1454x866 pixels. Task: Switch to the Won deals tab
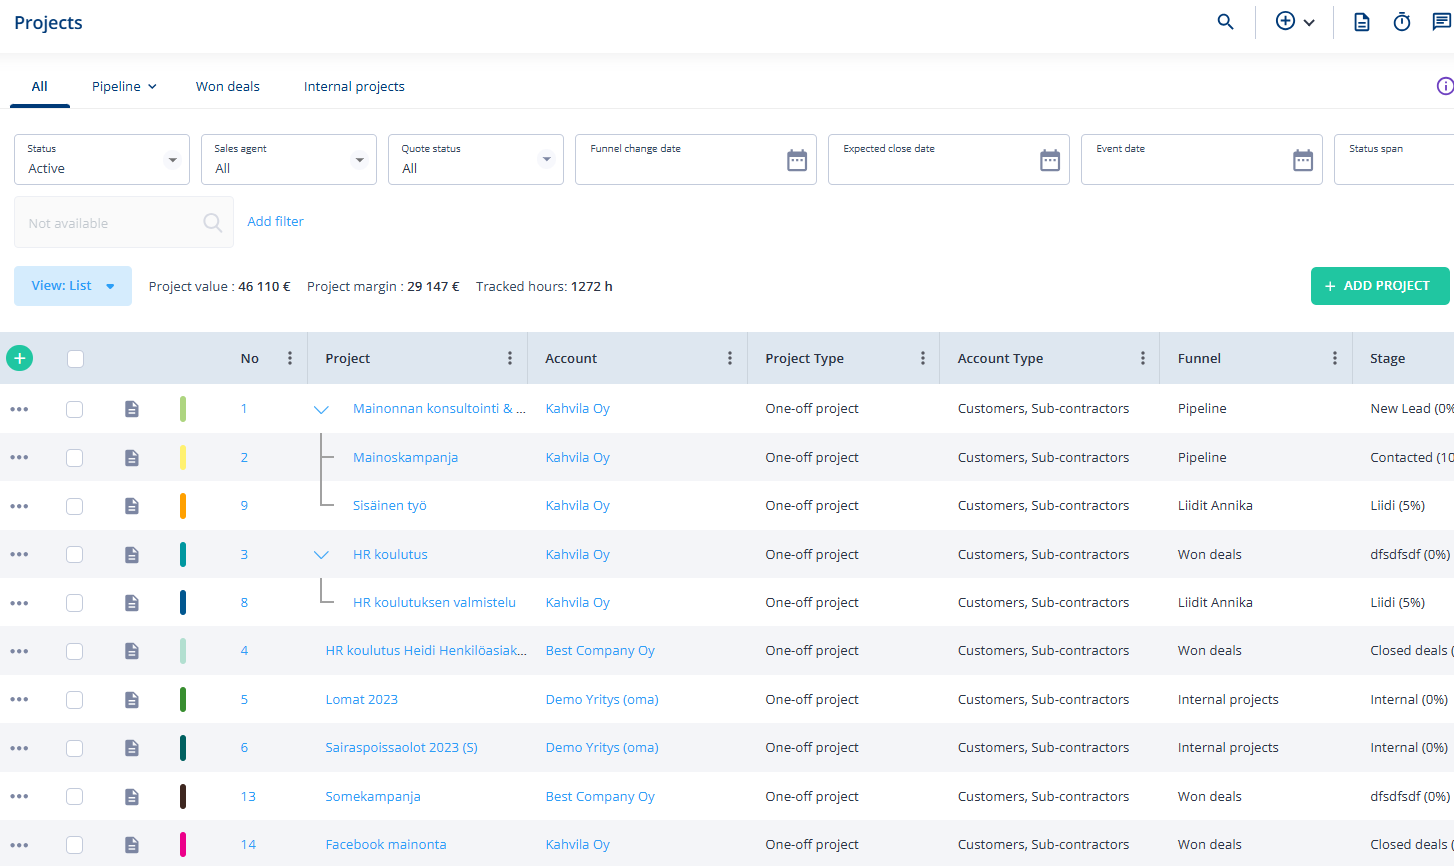tap(228, 86)
